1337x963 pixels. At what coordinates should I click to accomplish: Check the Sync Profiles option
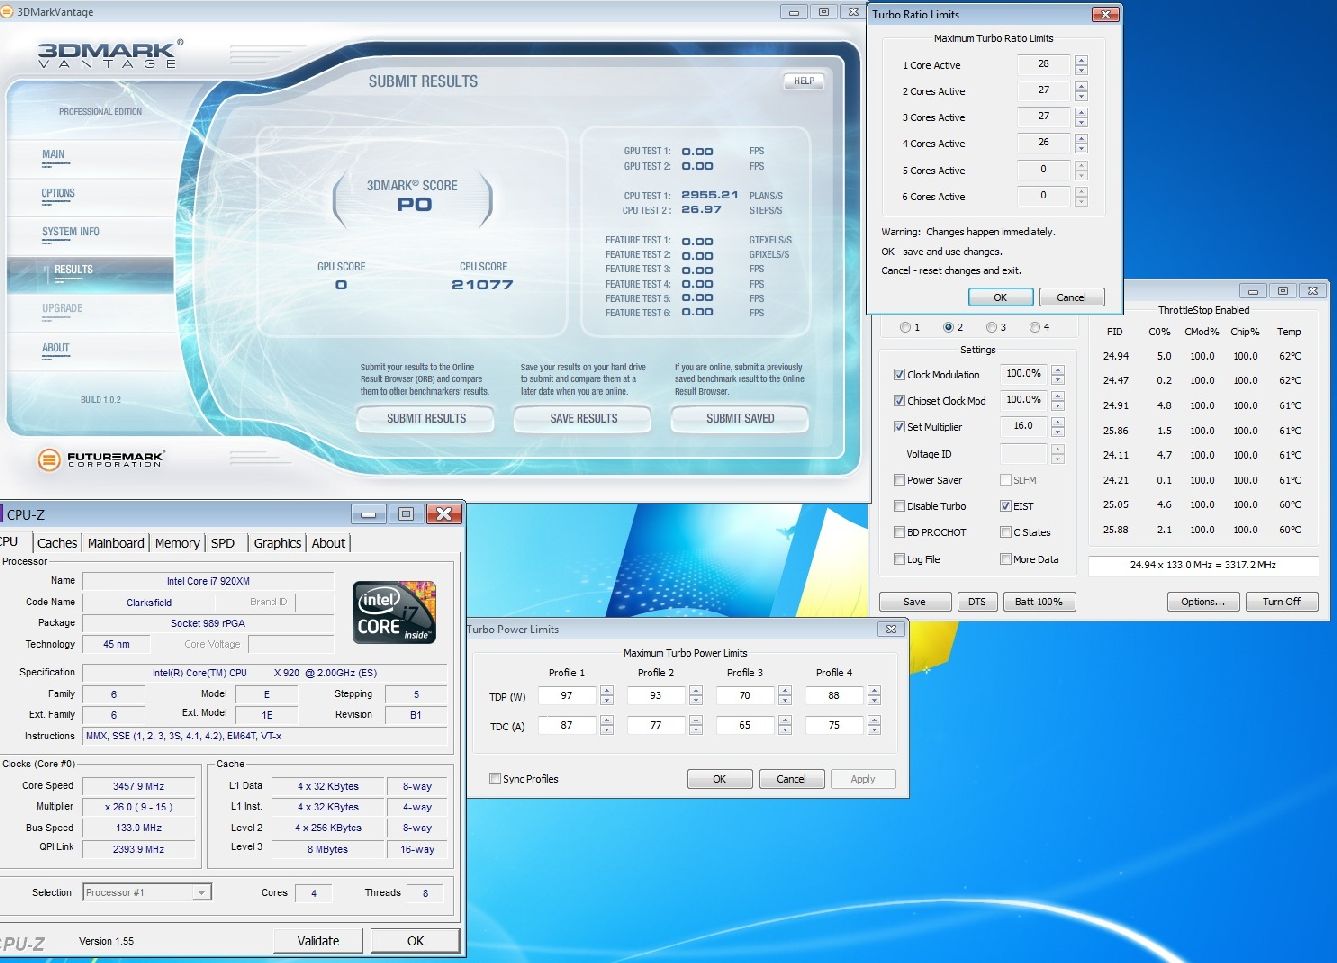click(x=495, y=779)
